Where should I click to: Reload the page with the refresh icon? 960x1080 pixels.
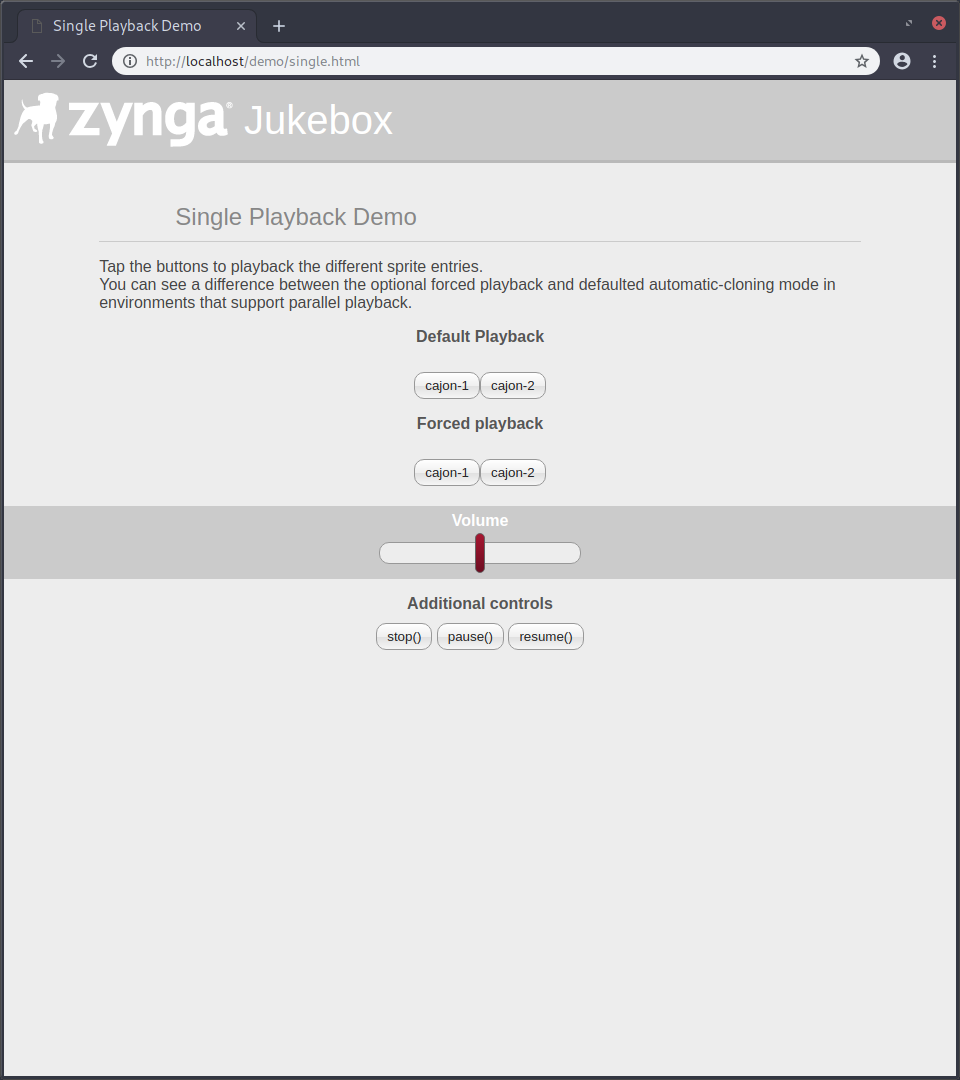click(x=90, y=61)
